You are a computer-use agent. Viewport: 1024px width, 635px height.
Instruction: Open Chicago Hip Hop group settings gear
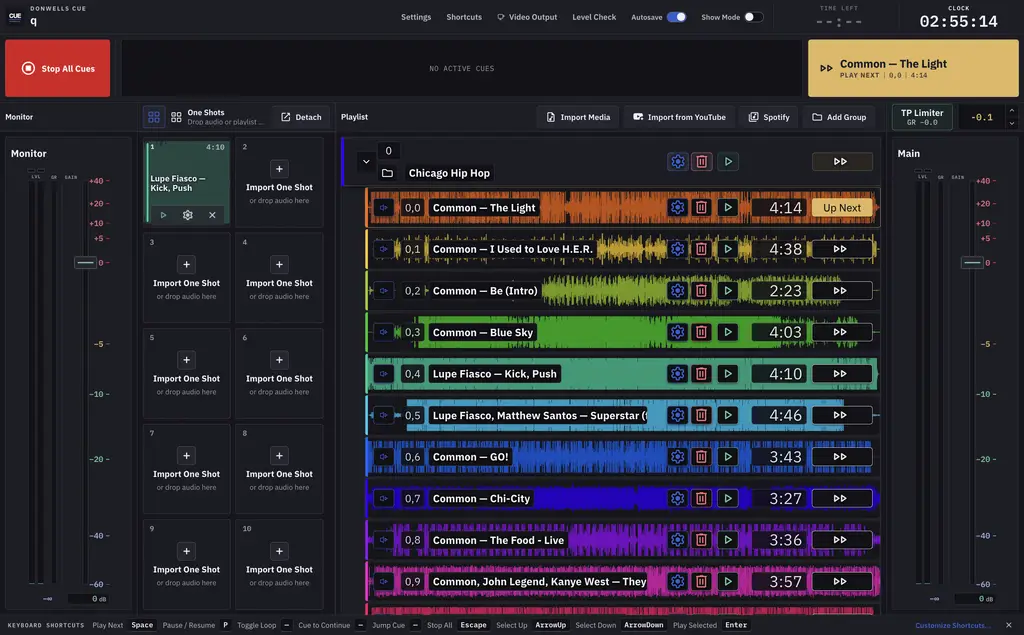pos(678,161)
